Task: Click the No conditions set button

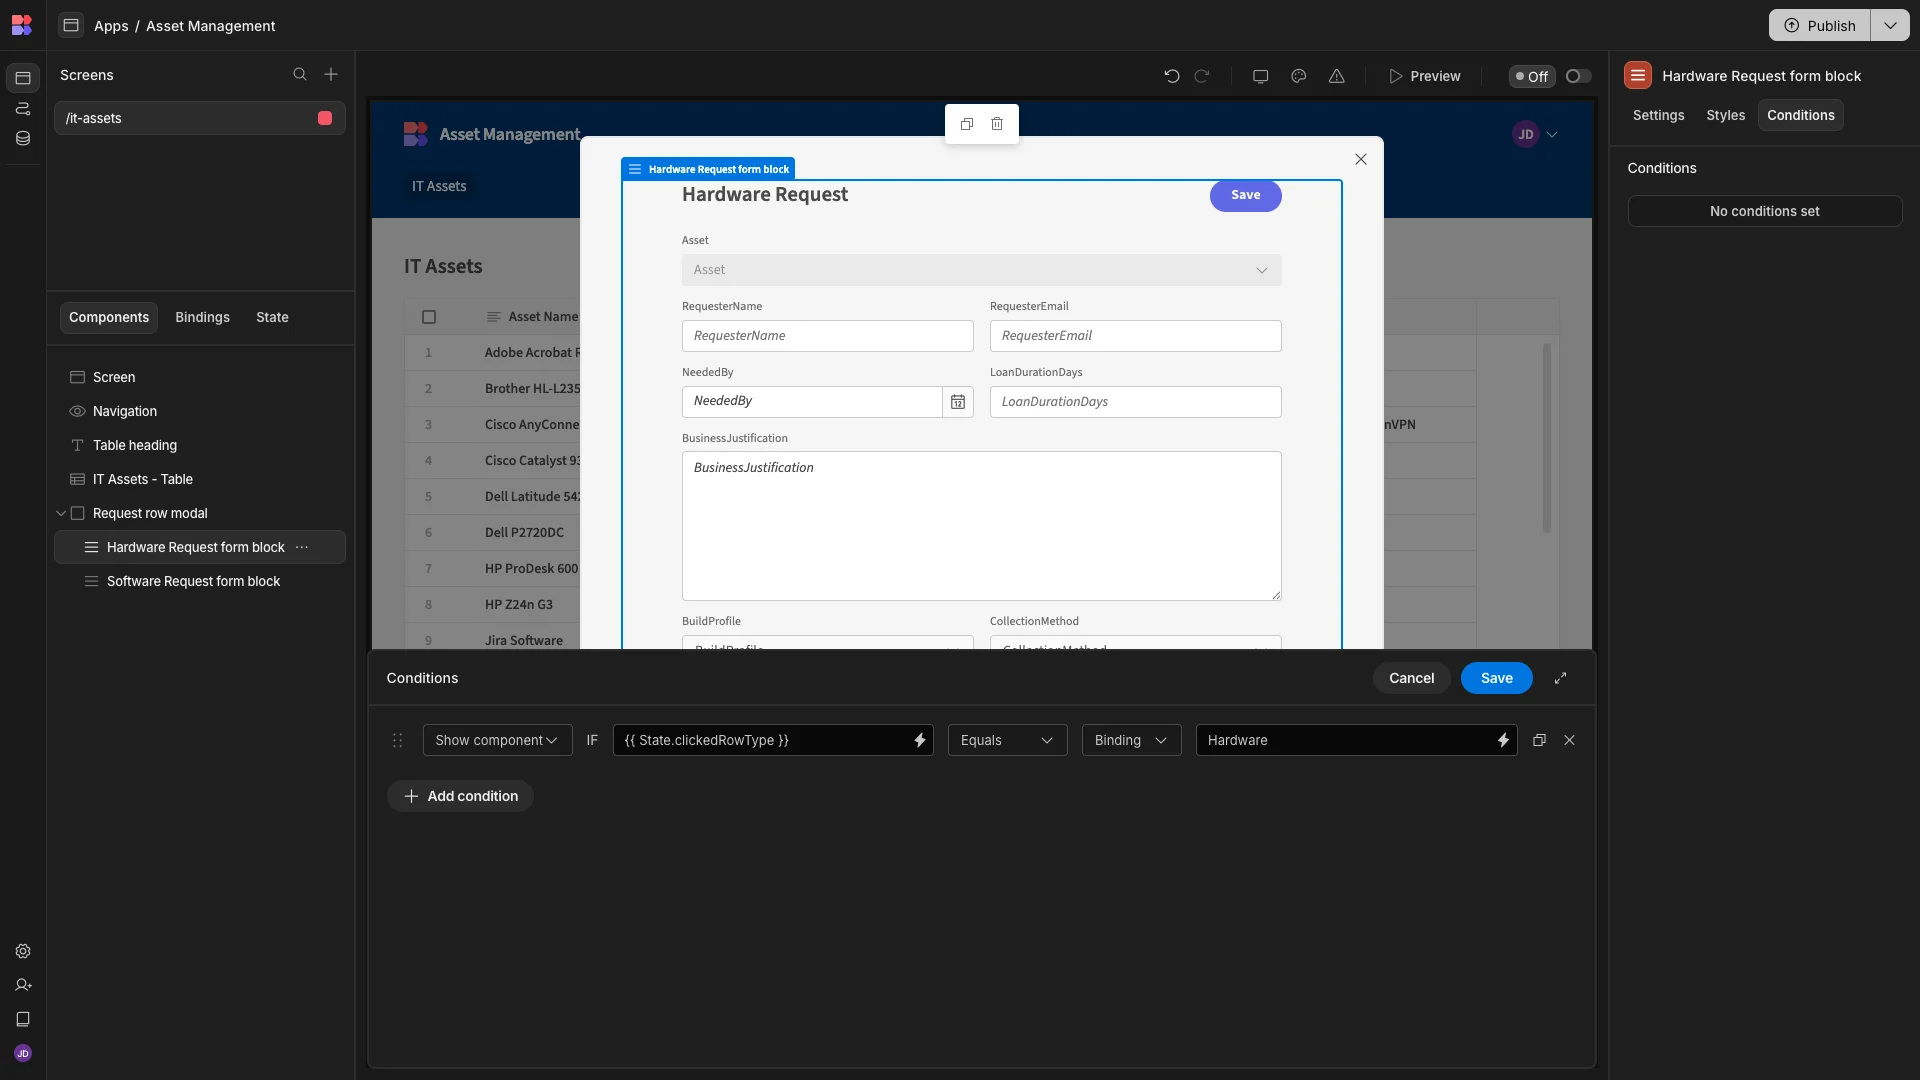Action: pos(1764,211)
